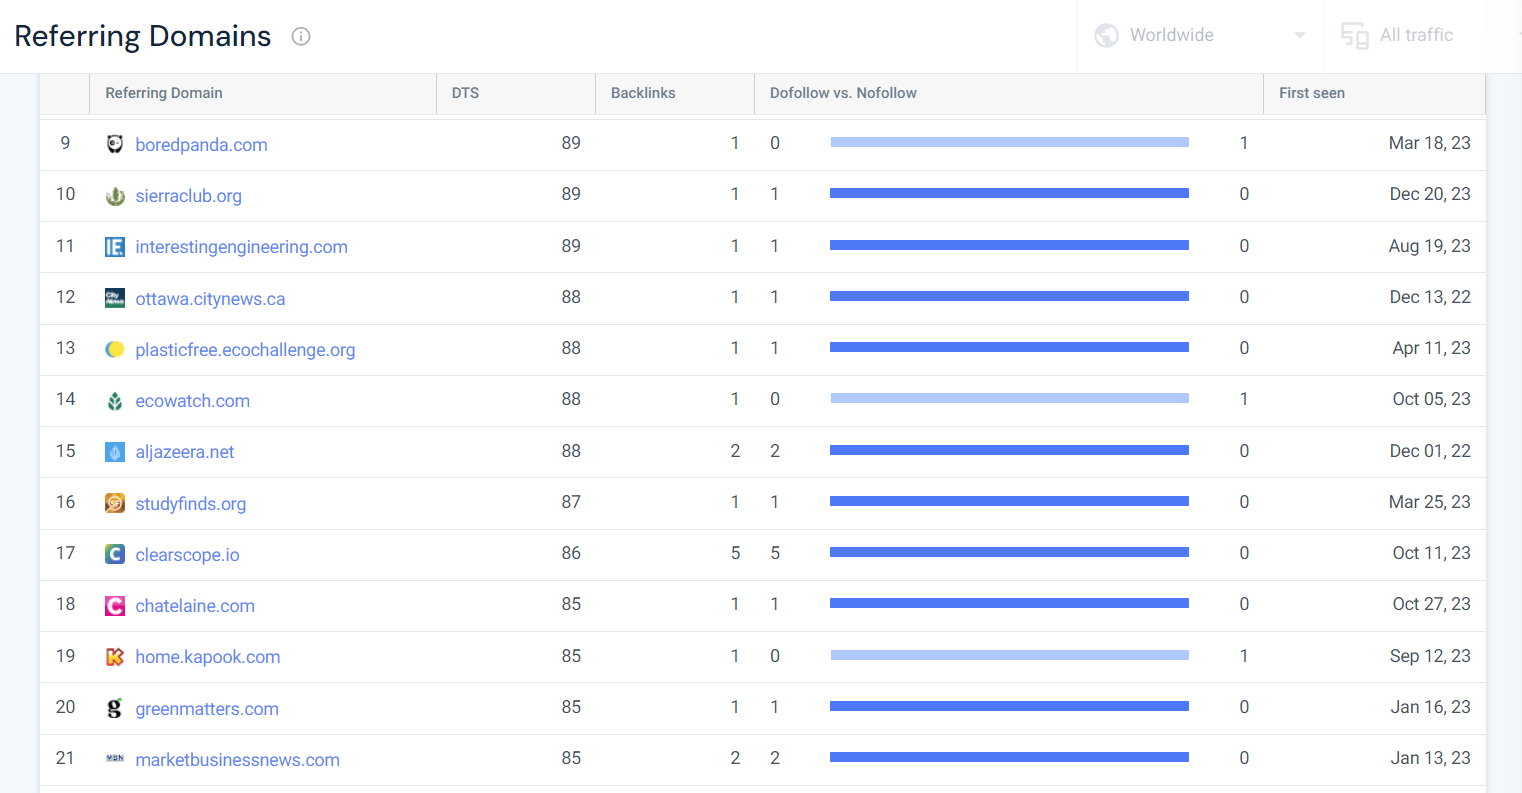The width and height of the screenshot is (1522, 793).
Task: Open the Worldwide region dropdown
Action: tap(1200, 36)
